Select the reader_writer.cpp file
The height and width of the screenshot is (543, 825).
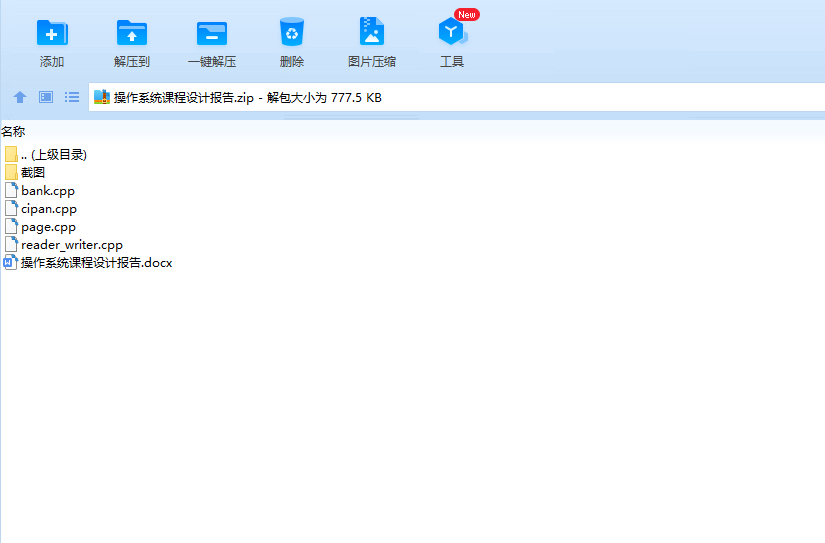63,245
